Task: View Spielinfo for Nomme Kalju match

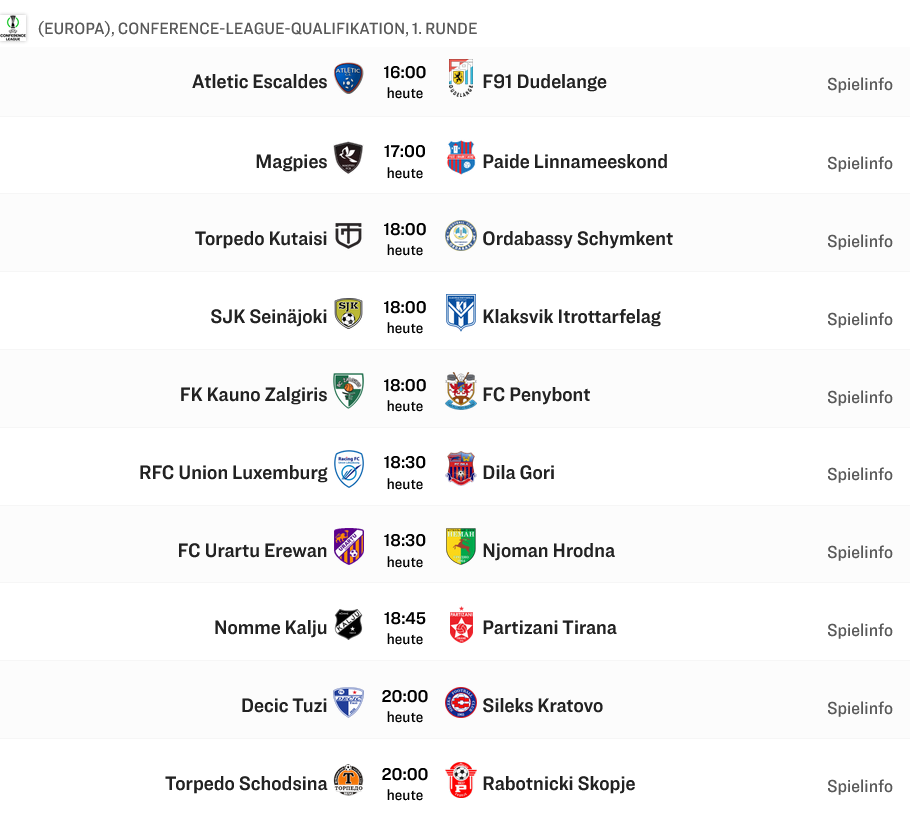Action: tap(859, 630)
